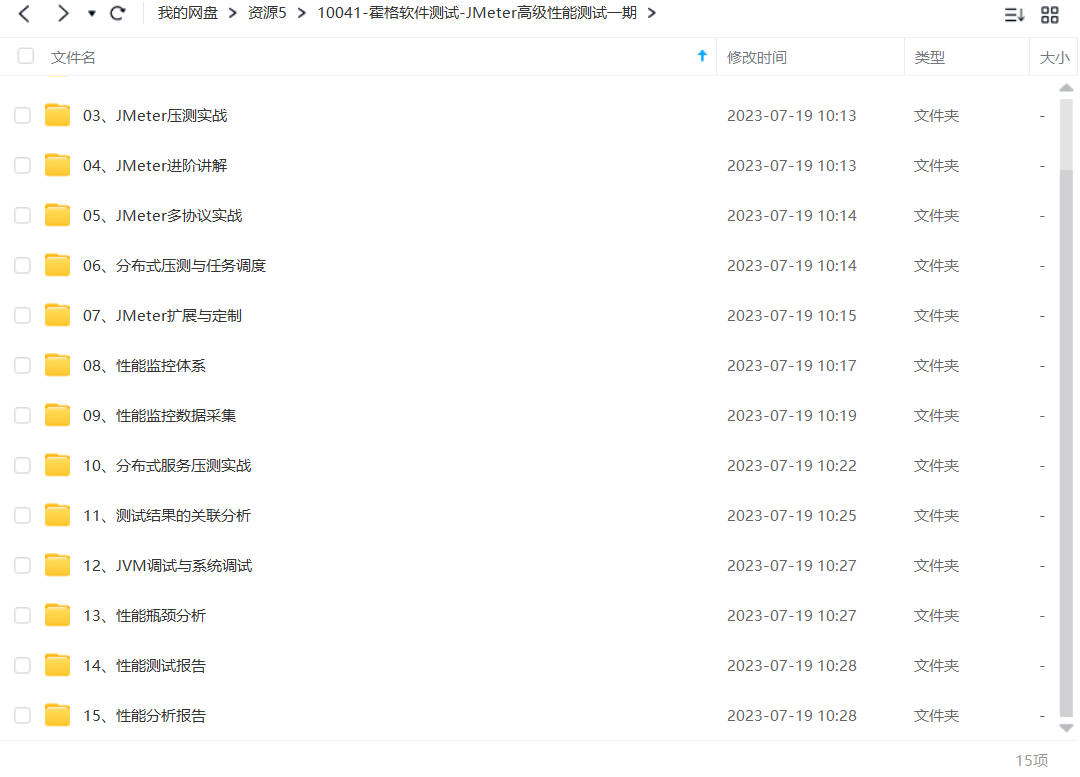Go forward with the right arrow
The height and width of the screenshot is (777, 1080).
63,13
